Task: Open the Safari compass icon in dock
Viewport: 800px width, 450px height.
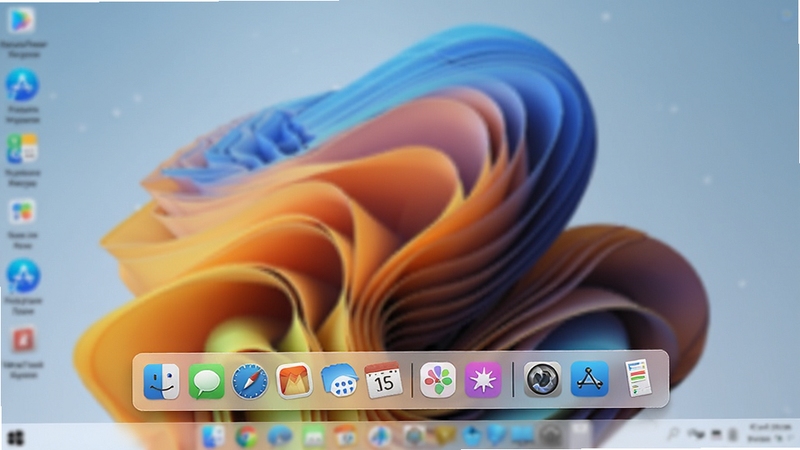Action: (250, 381)
